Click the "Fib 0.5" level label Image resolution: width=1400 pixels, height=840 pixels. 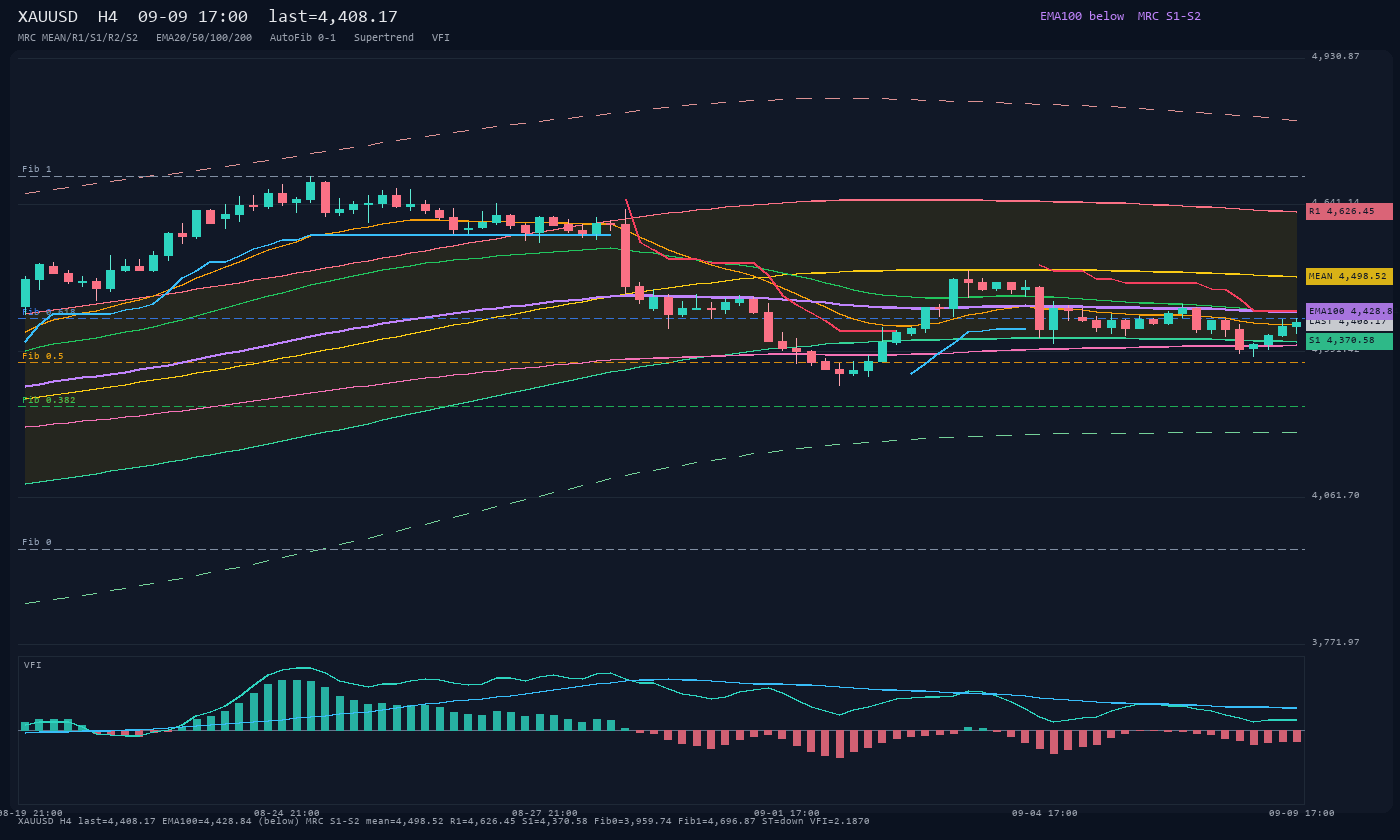click(43, 356)
